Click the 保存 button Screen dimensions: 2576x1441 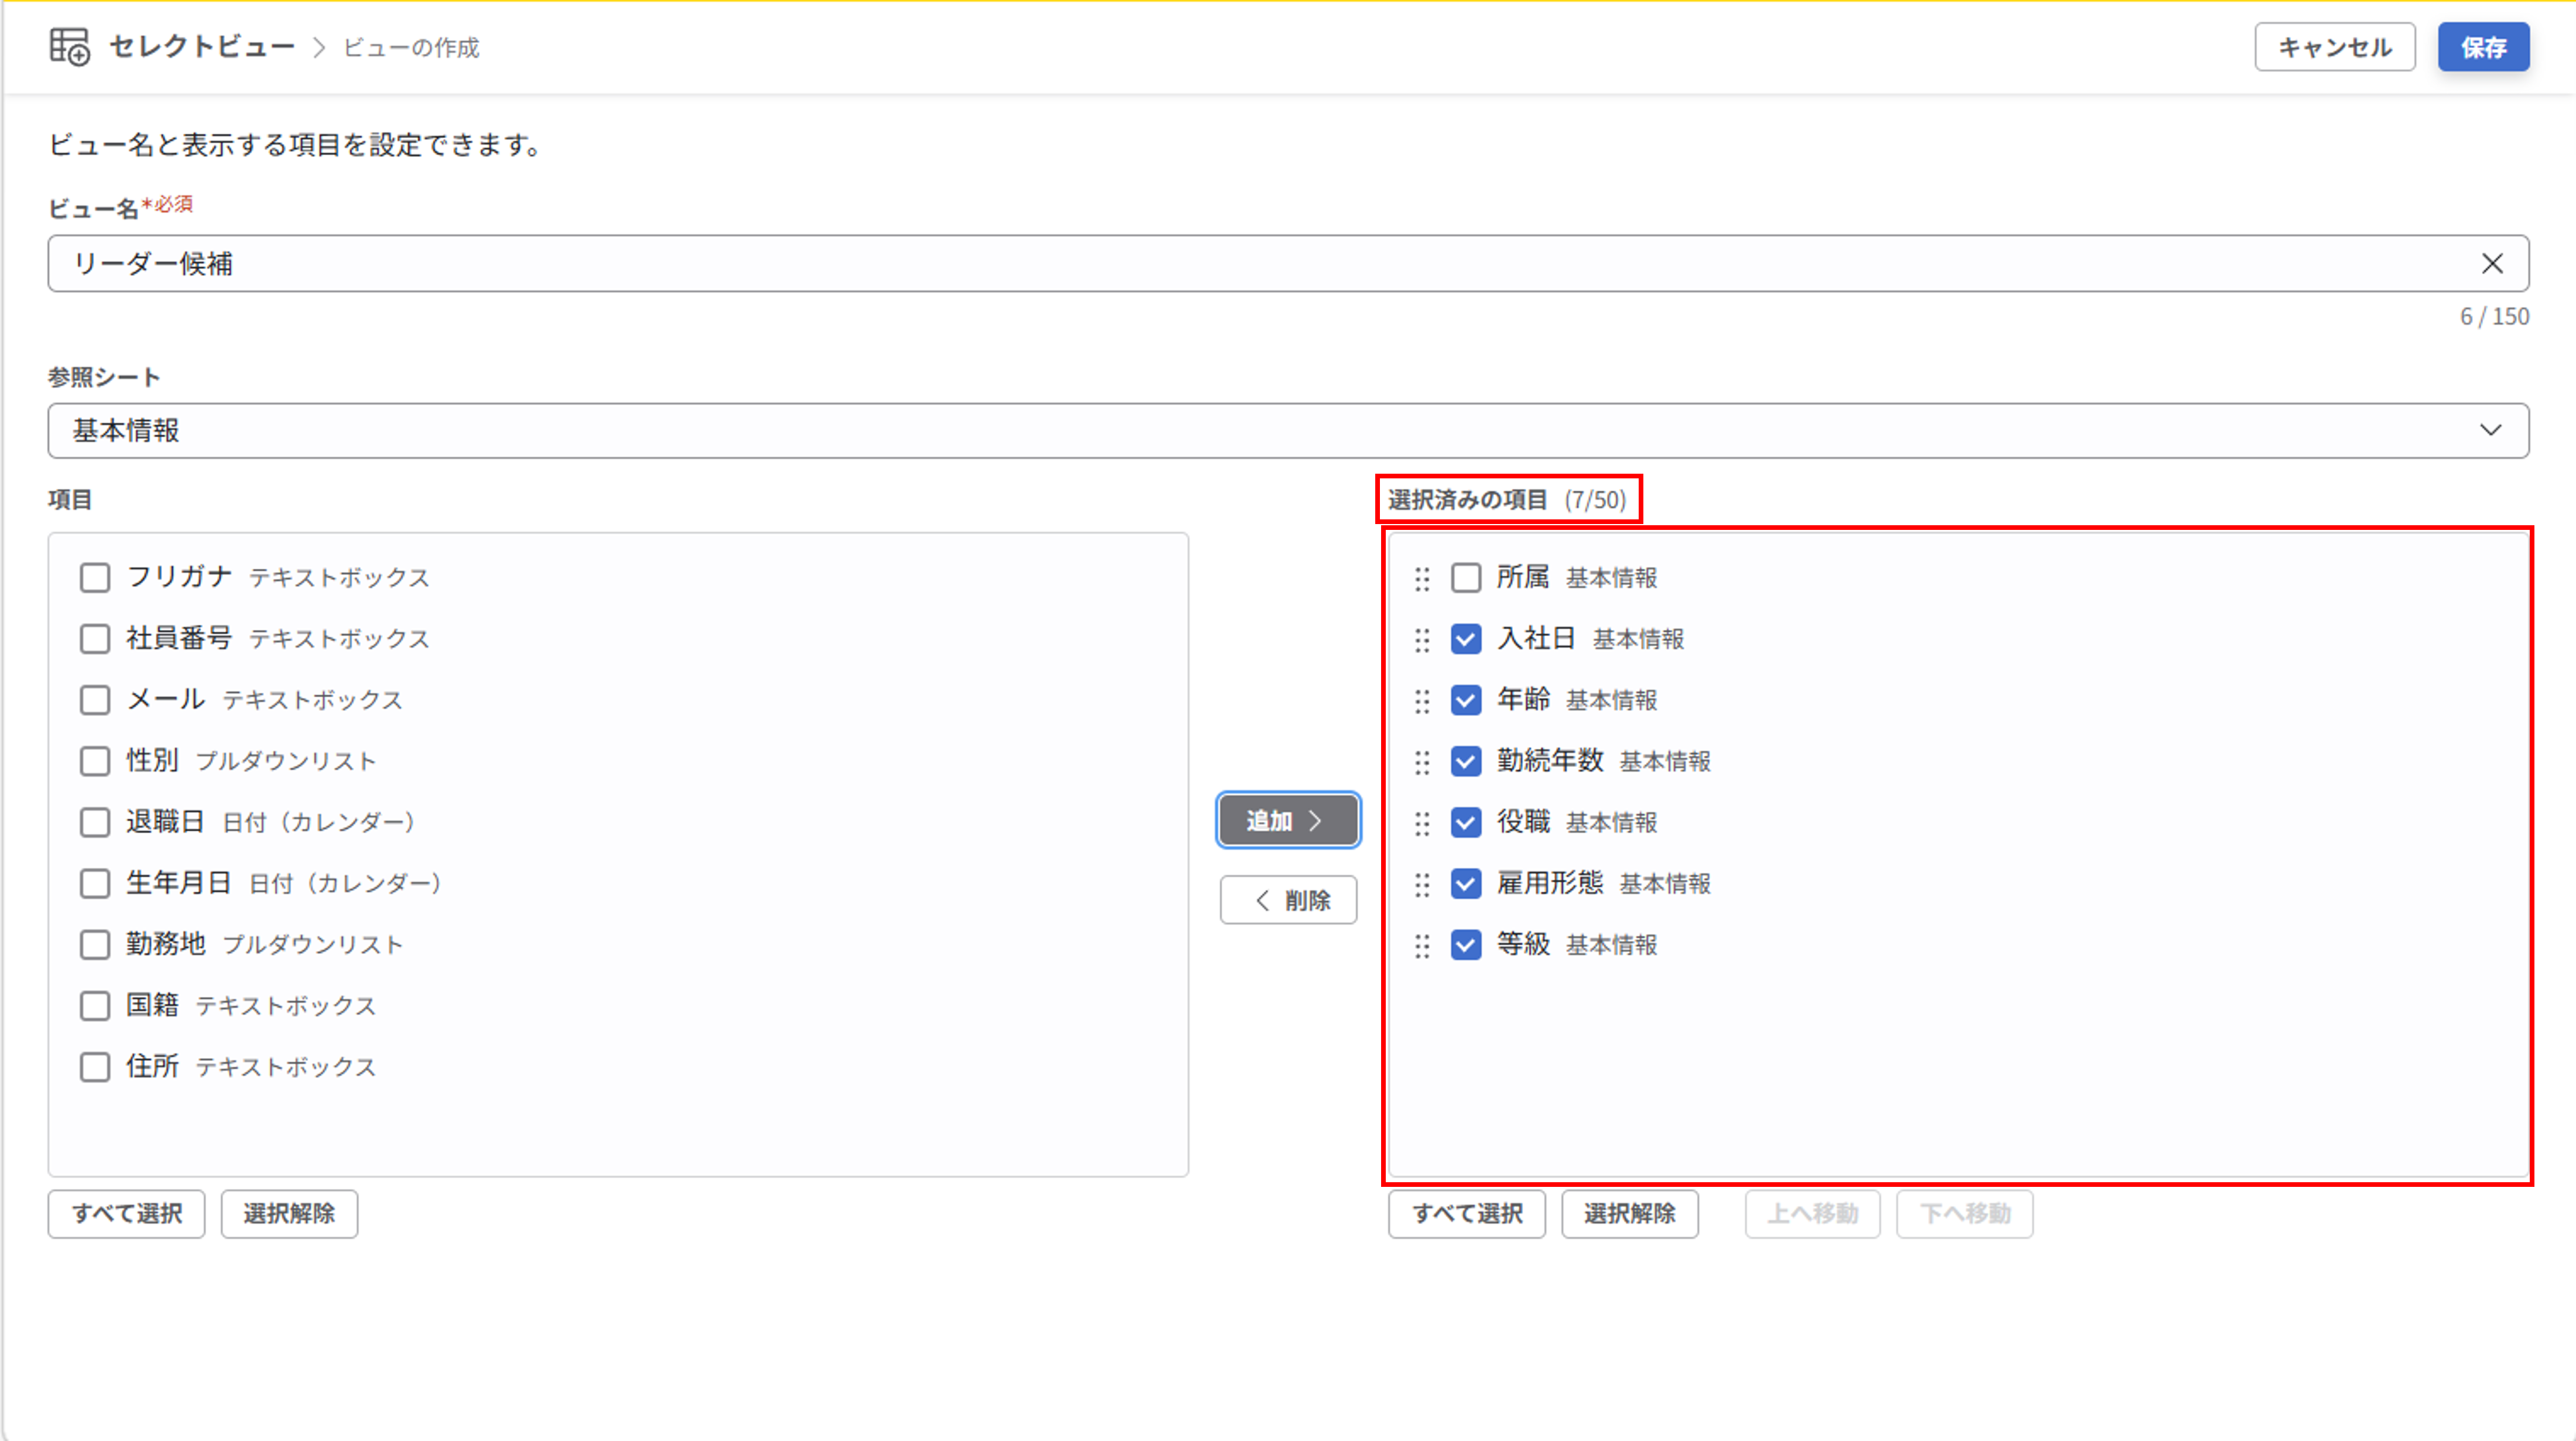[x=2483, y=47]
